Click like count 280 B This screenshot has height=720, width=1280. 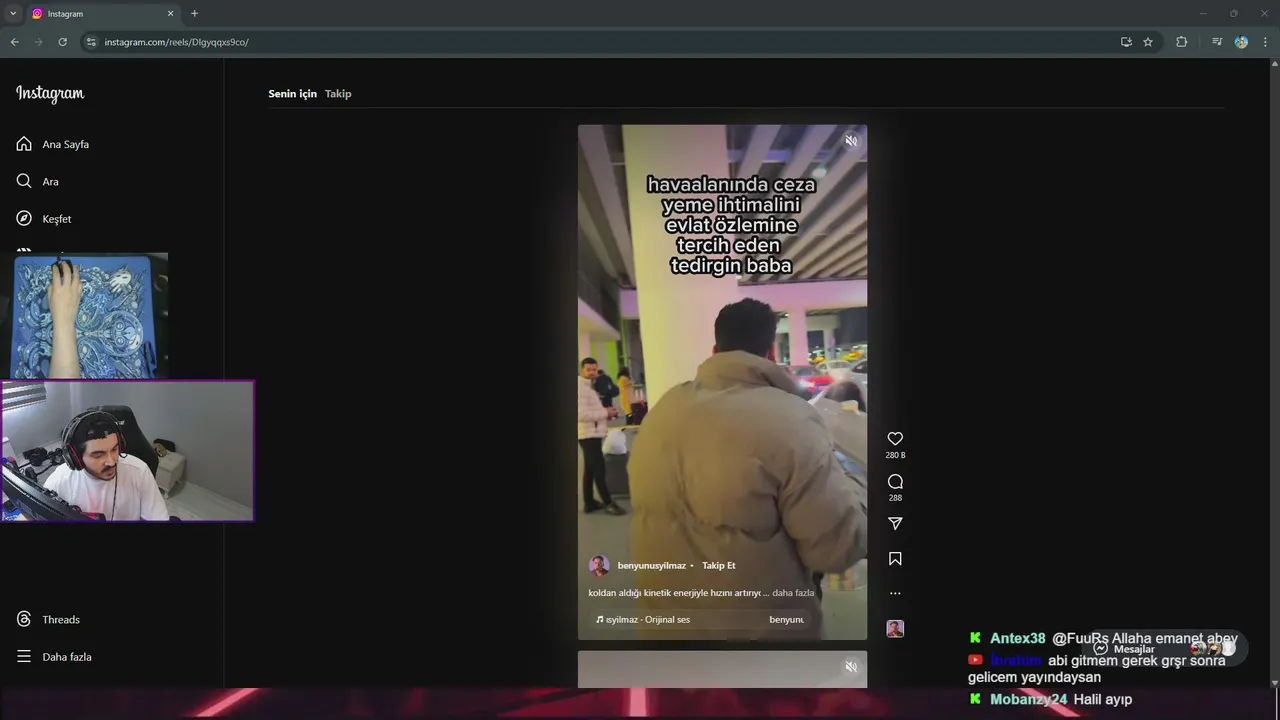coord(895,455)
